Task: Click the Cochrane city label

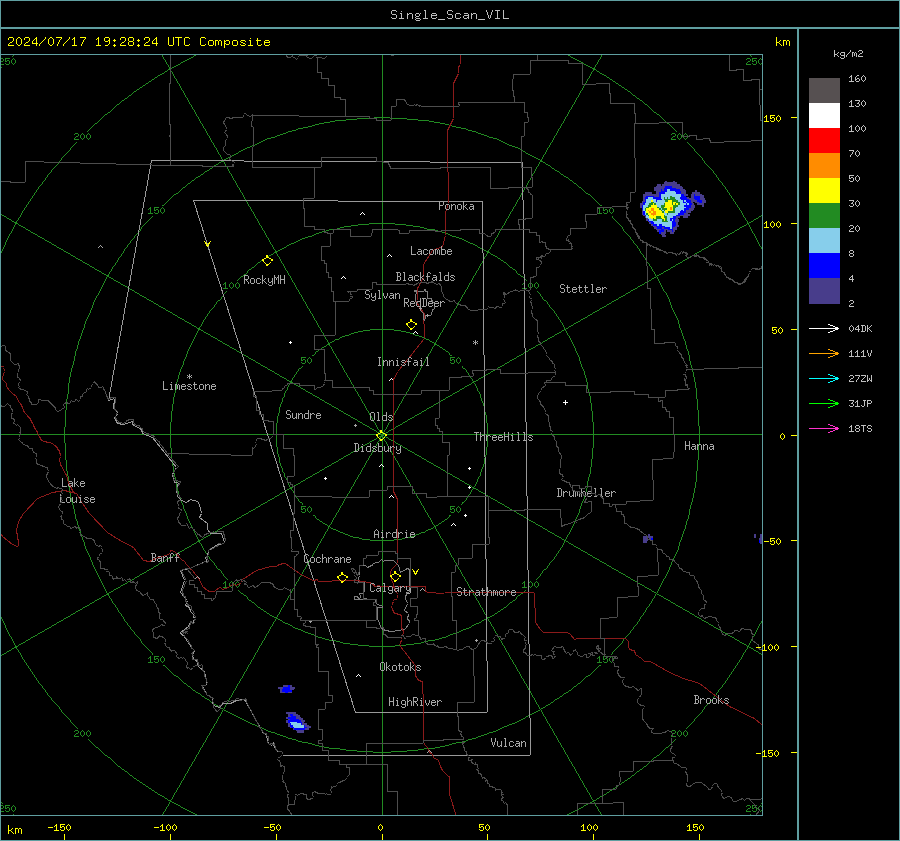Action: tap(327, 559)
